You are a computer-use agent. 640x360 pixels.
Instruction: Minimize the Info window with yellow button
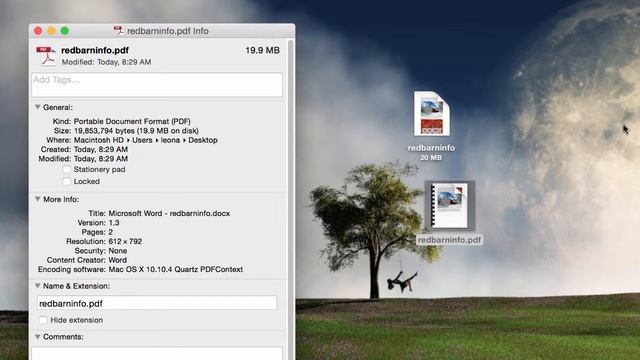click(51, 31)
